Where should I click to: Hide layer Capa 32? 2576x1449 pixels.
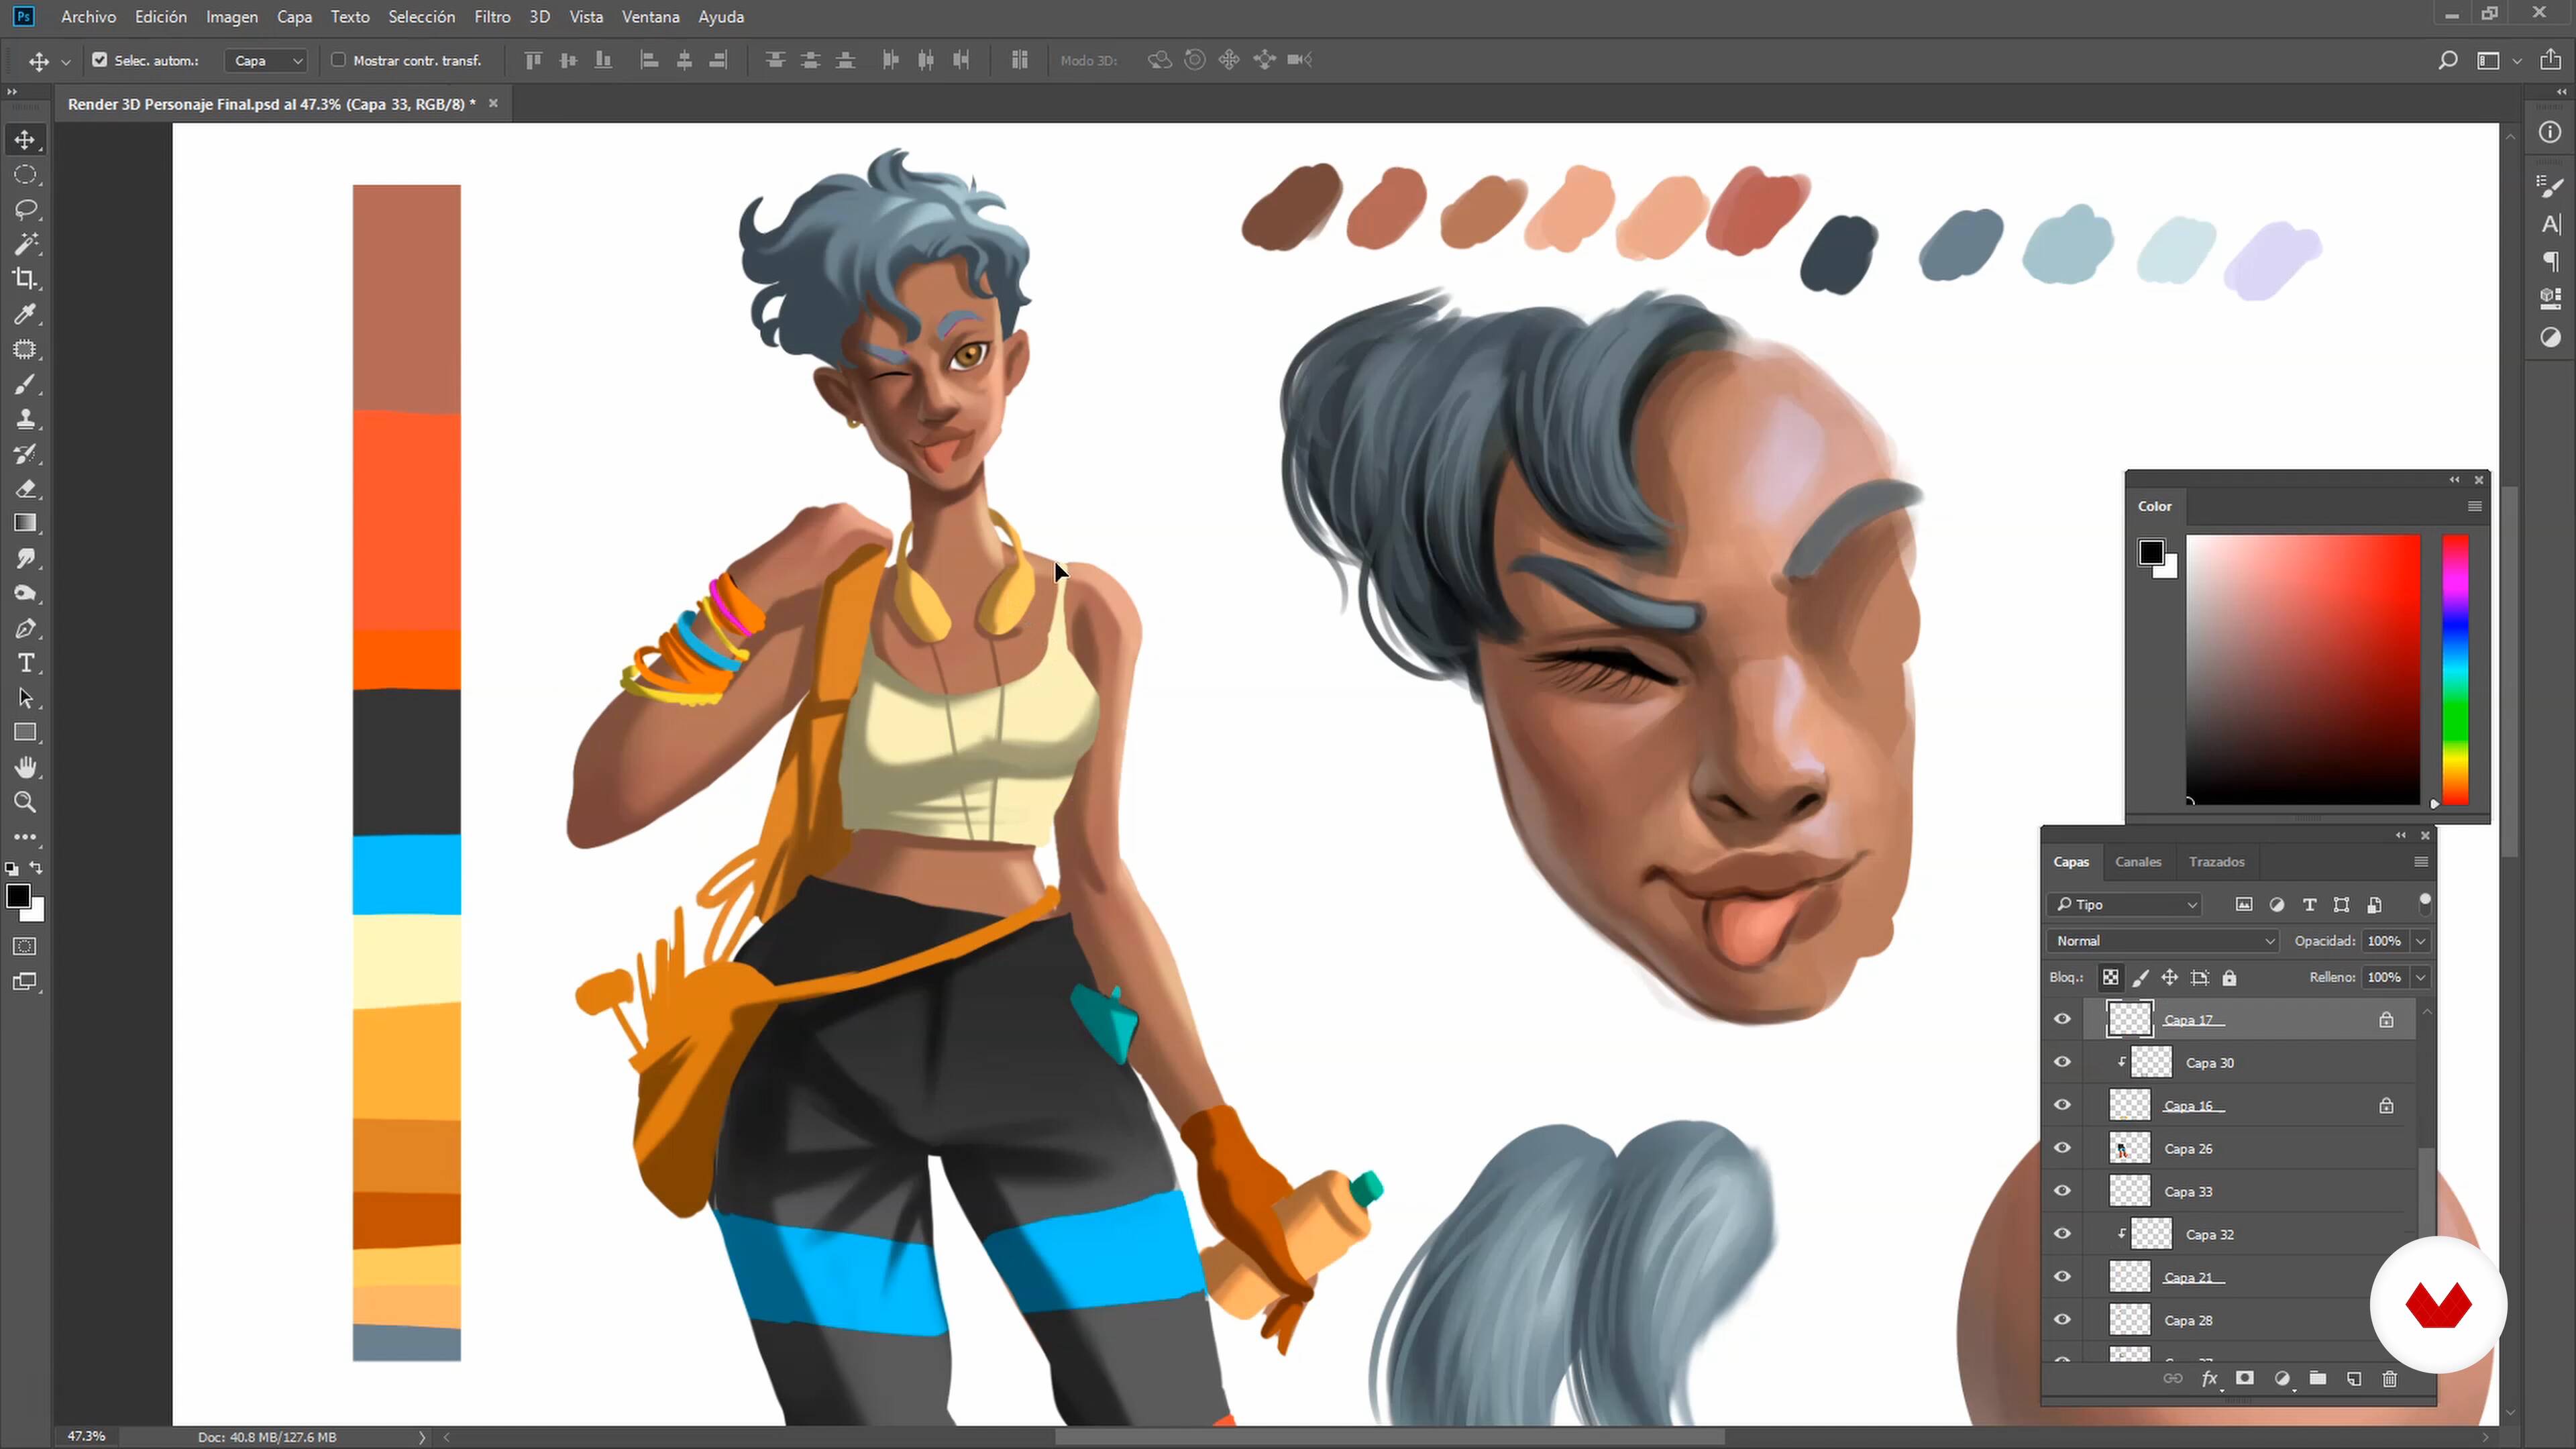(2062, 1234)
